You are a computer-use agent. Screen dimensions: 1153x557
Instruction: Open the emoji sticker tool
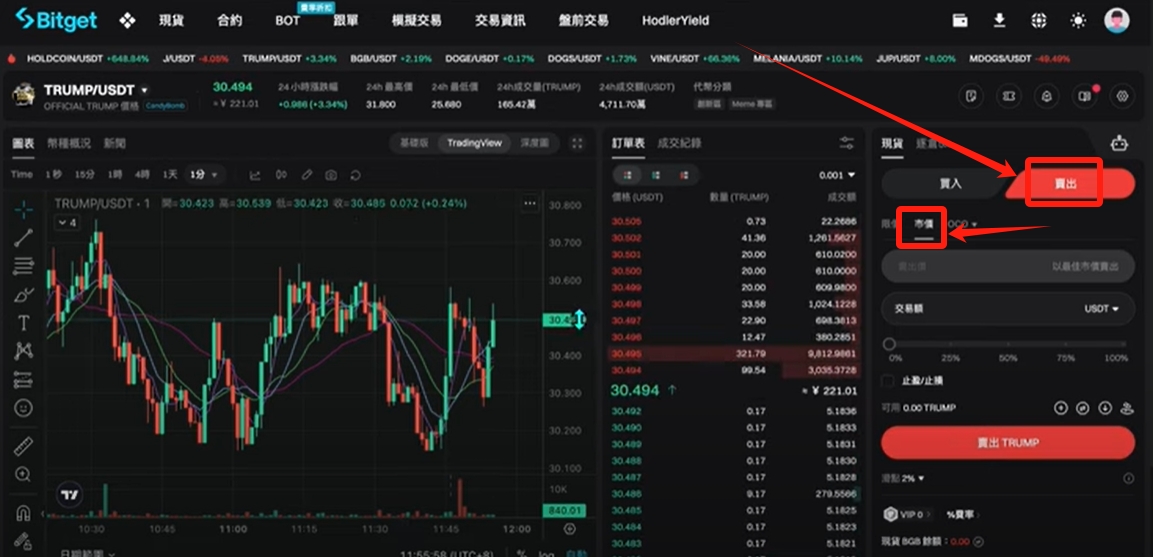click(x=24, y=408)
